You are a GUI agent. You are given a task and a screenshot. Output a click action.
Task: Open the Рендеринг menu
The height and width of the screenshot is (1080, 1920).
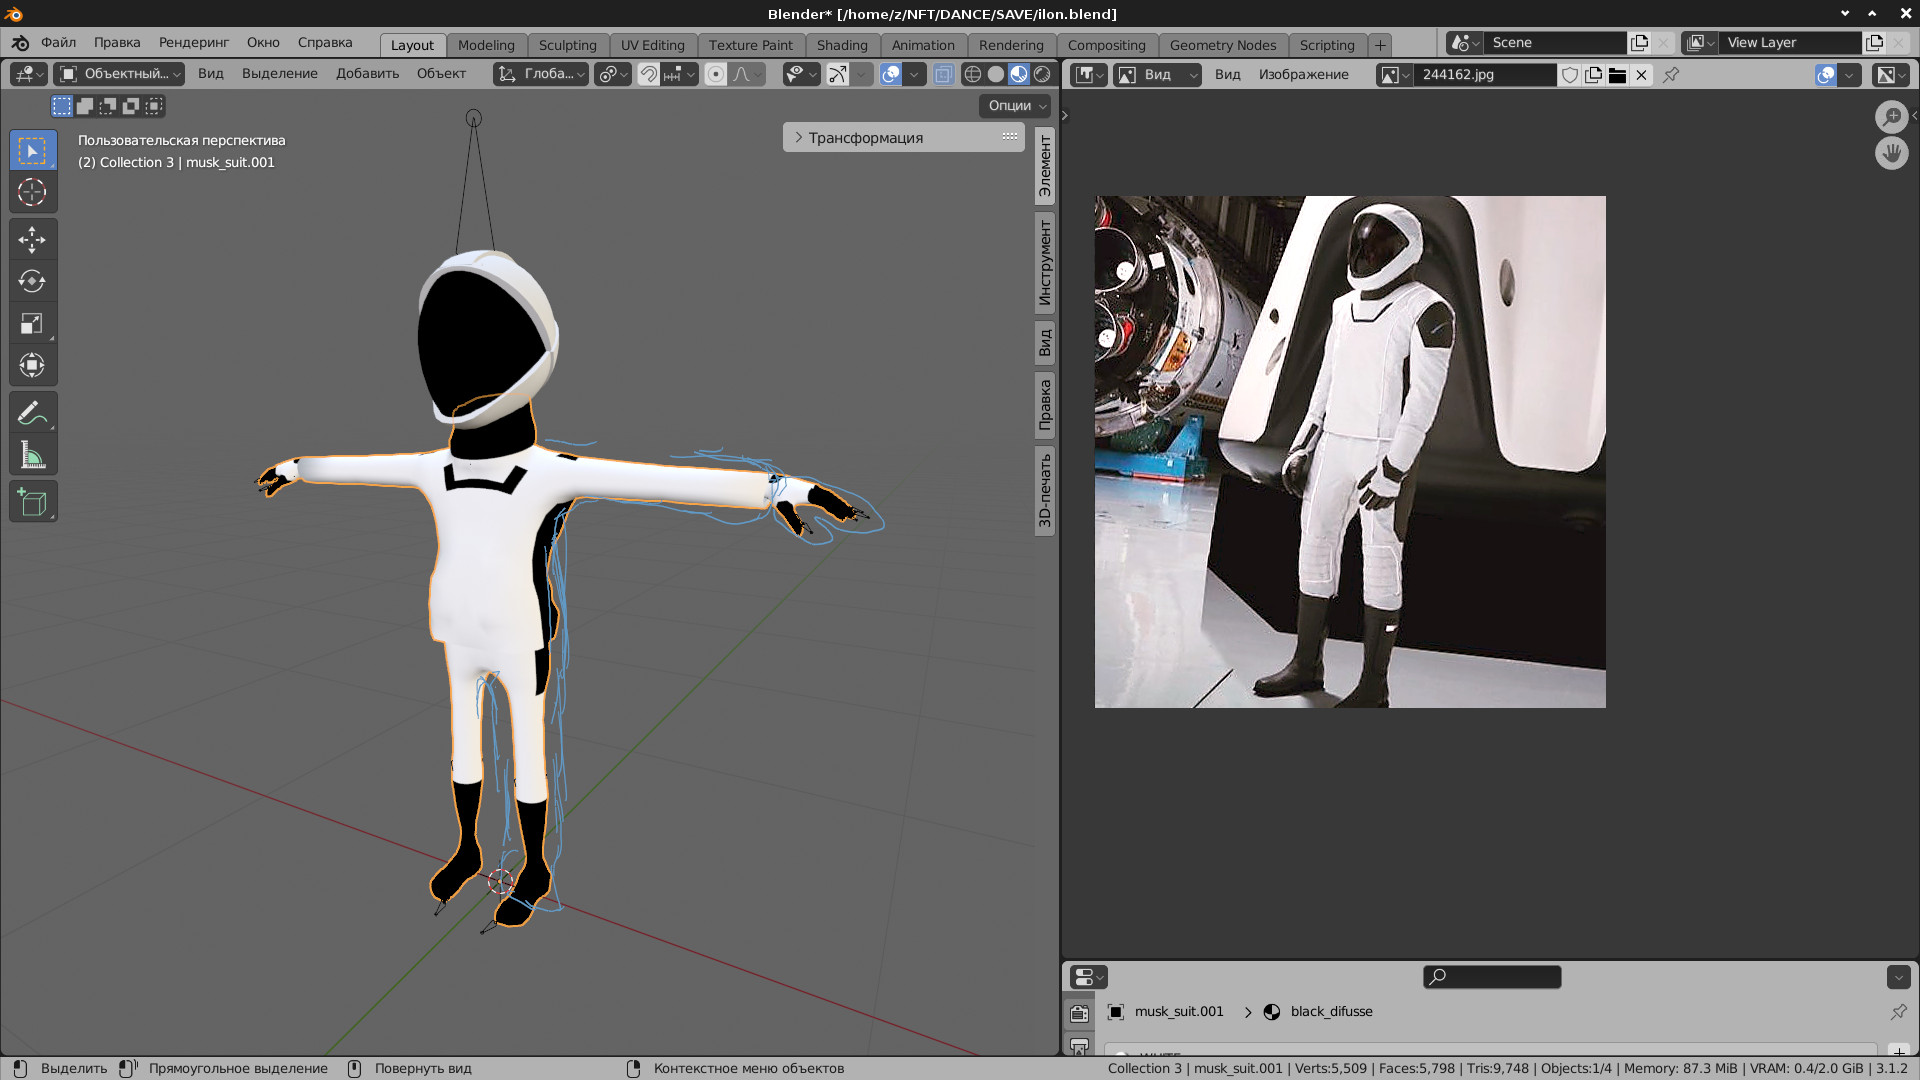tap(194, 43)
